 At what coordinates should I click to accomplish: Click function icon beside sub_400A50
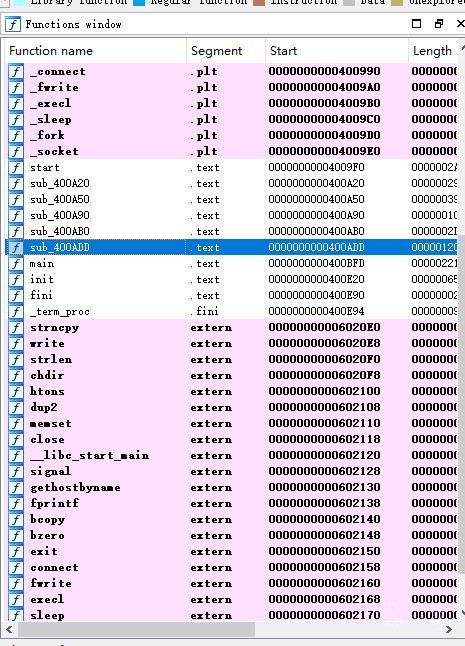coord(16,199)
